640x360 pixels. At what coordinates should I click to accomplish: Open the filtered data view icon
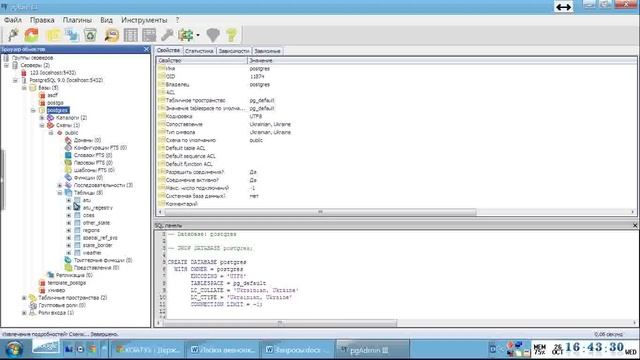[x=149, y=35]
